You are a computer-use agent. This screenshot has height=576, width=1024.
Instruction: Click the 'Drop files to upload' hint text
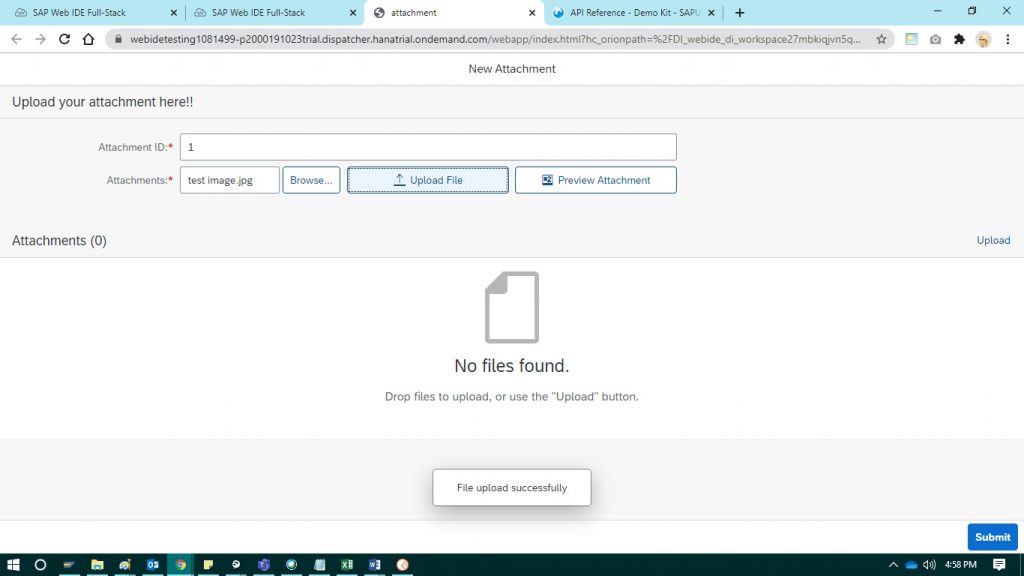[x=512, y=396]
